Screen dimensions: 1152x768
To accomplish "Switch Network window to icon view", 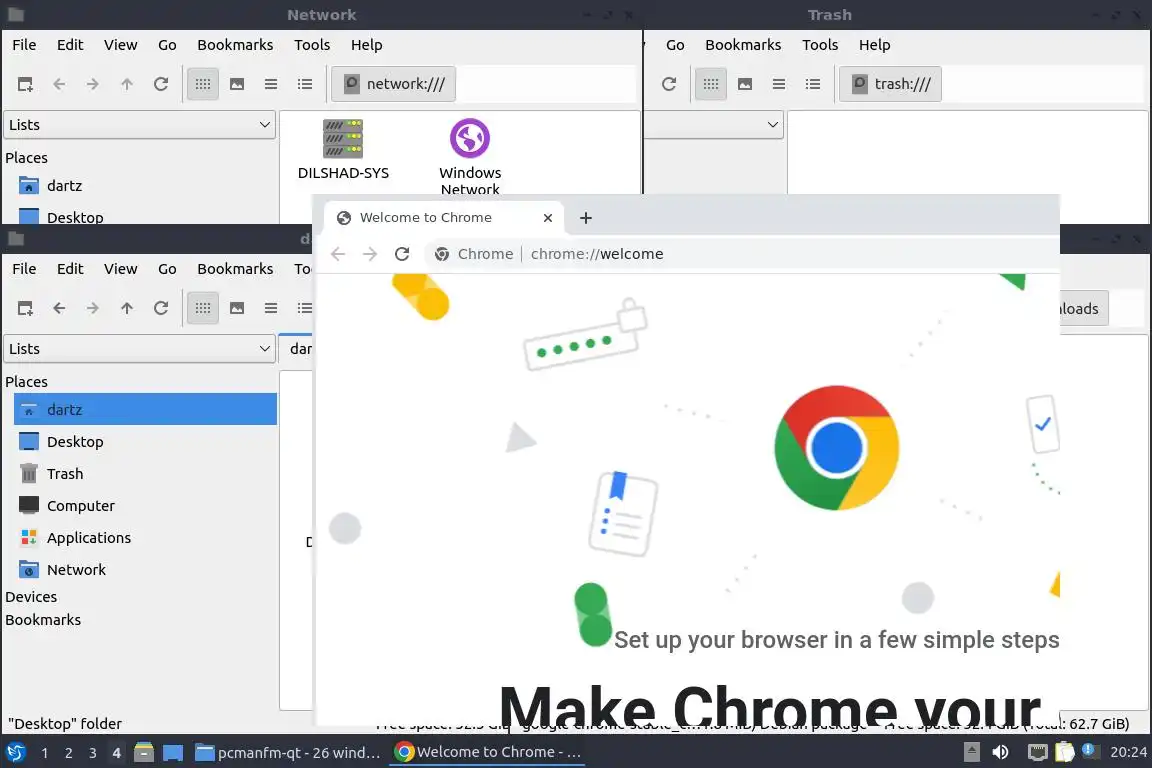I will pyautogui.click(x=203, y=84).
